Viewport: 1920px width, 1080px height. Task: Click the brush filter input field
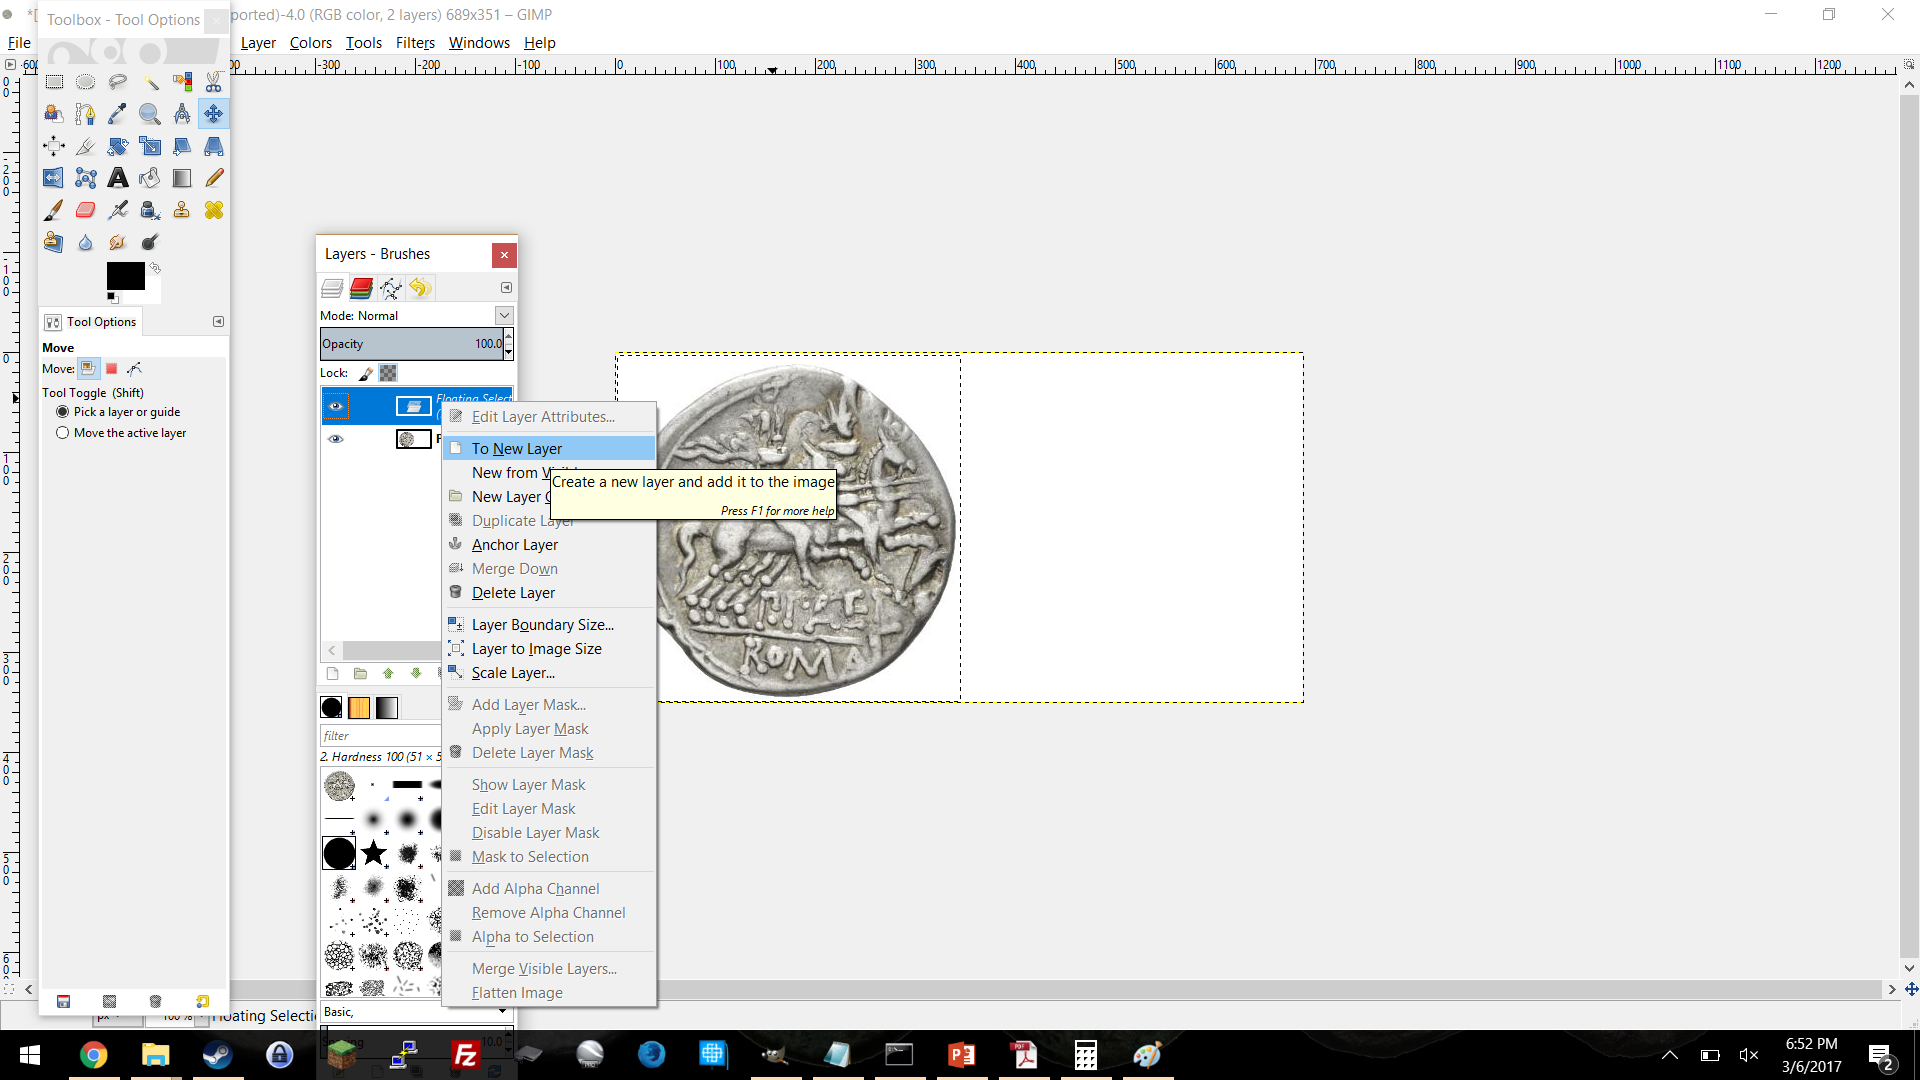[x=380, y=735]
